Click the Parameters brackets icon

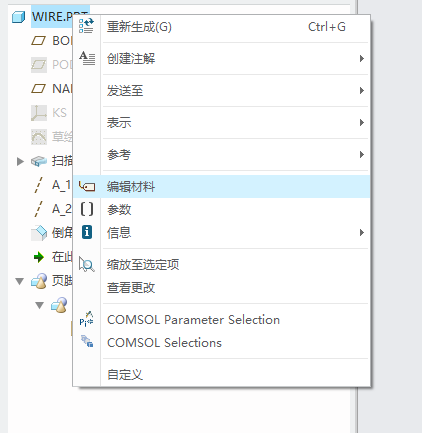click(x=87, y=209)
